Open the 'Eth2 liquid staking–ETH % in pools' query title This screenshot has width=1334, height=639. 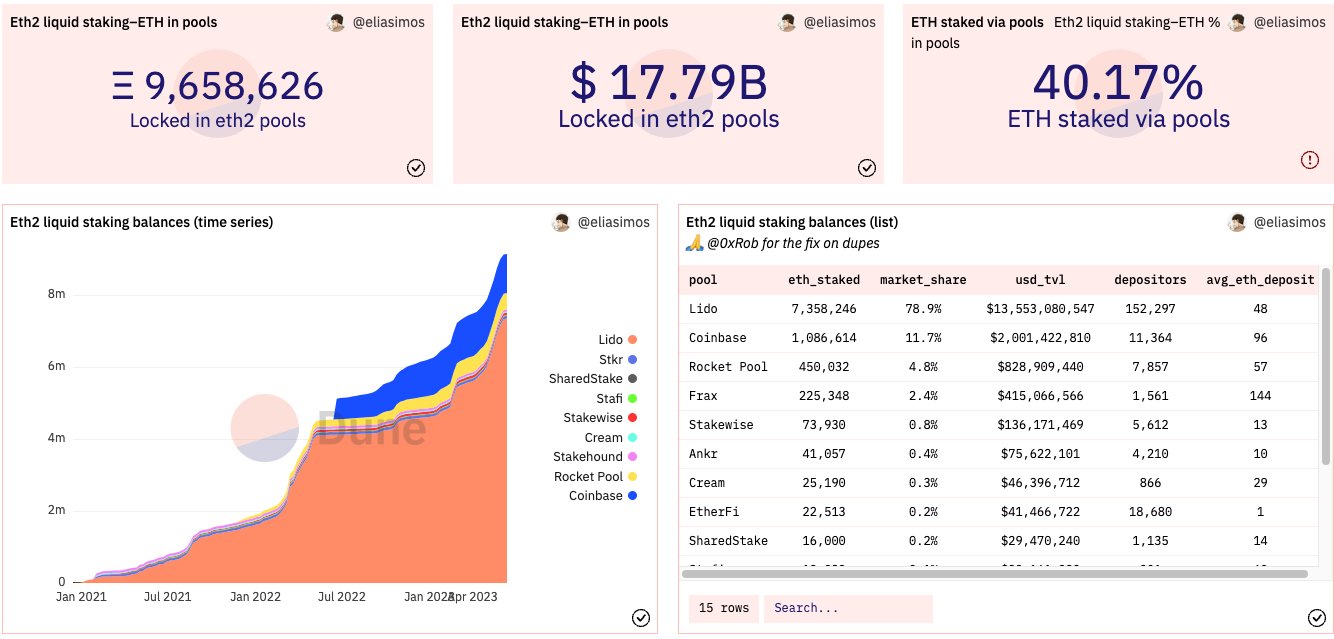(x=1065, y=32)
